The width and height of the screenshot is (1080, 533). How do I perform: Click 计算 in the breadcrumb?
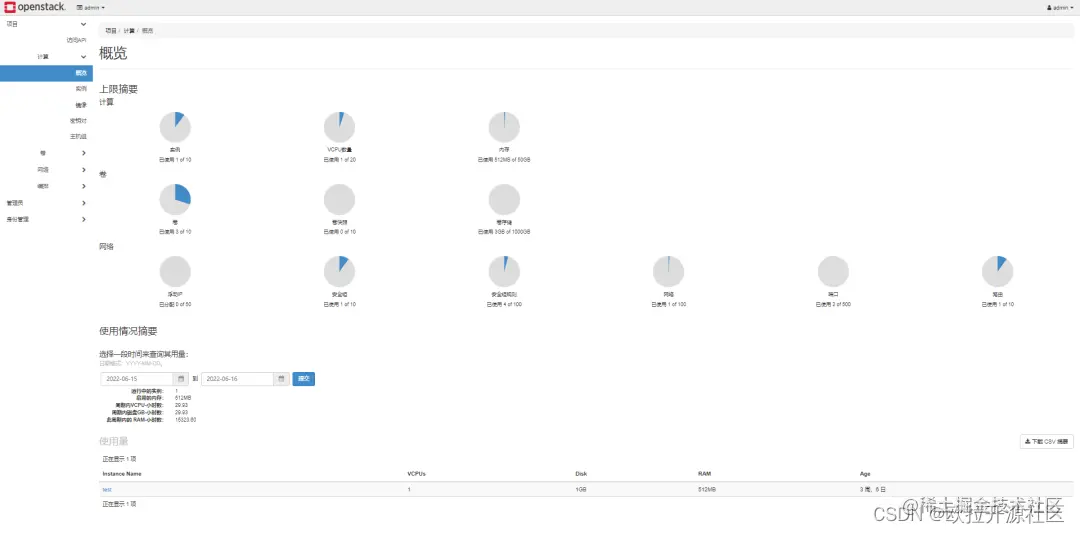click(129, 31)
